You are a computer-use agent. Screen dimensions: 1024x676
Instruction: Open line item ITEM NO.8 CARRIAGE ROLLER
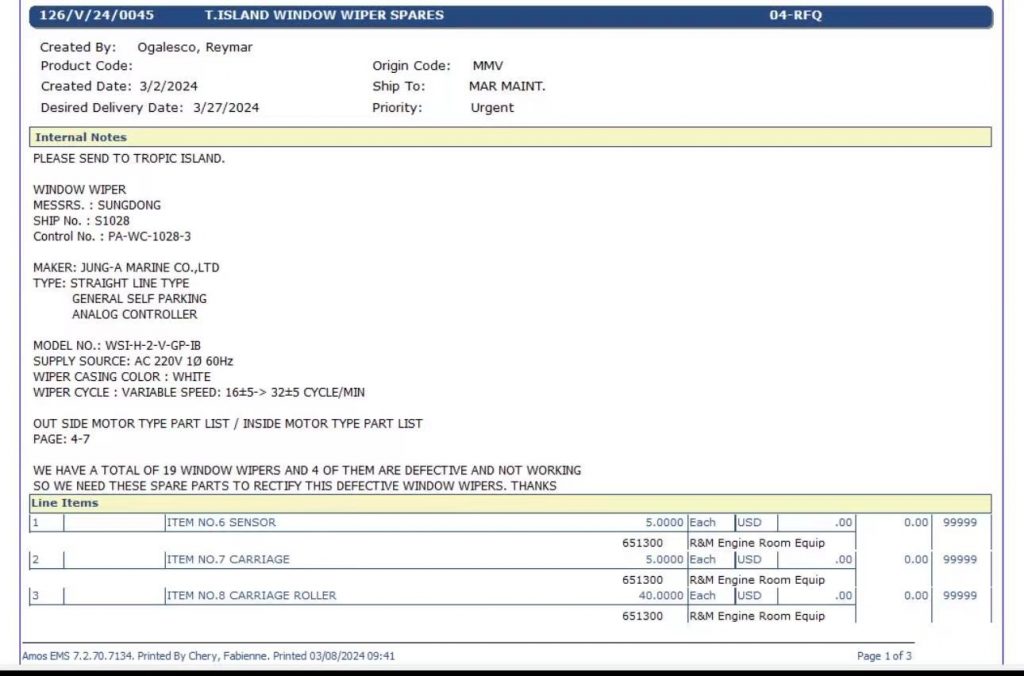pos(251,595)
